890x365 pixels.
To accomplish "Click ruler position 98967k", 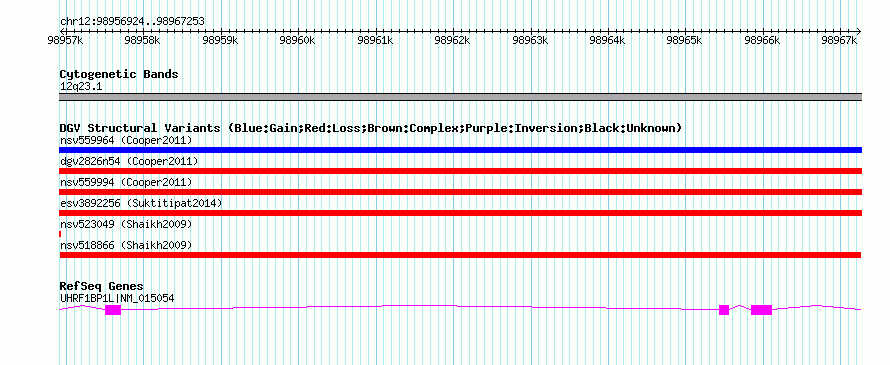I will (840, 40).
